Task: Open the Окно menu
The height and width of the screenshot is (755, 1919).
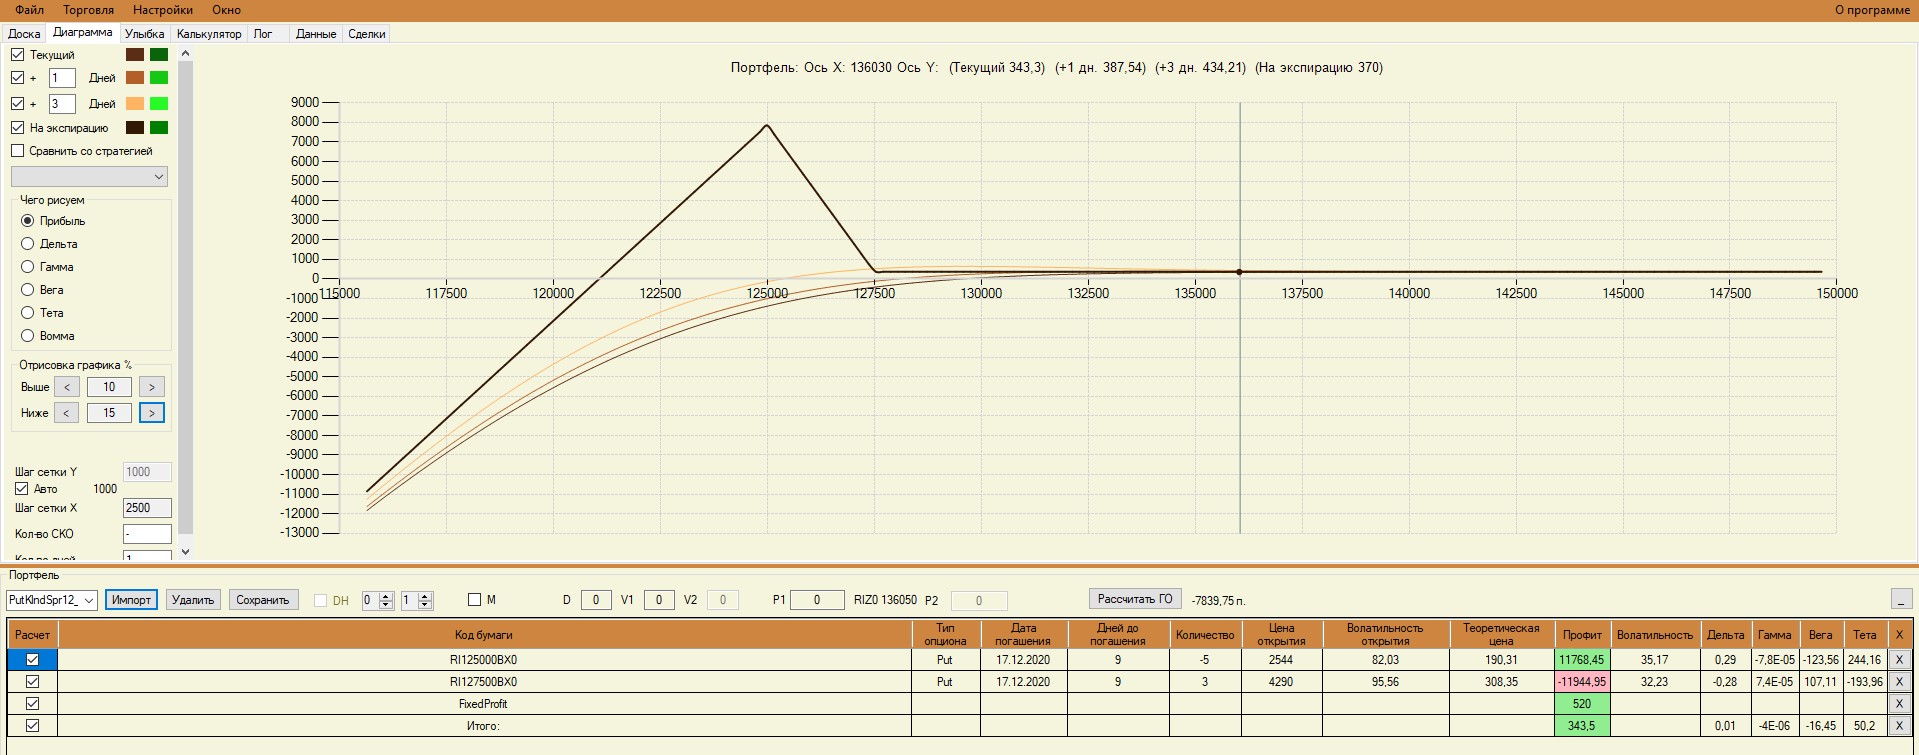Action: click(226, 10)
